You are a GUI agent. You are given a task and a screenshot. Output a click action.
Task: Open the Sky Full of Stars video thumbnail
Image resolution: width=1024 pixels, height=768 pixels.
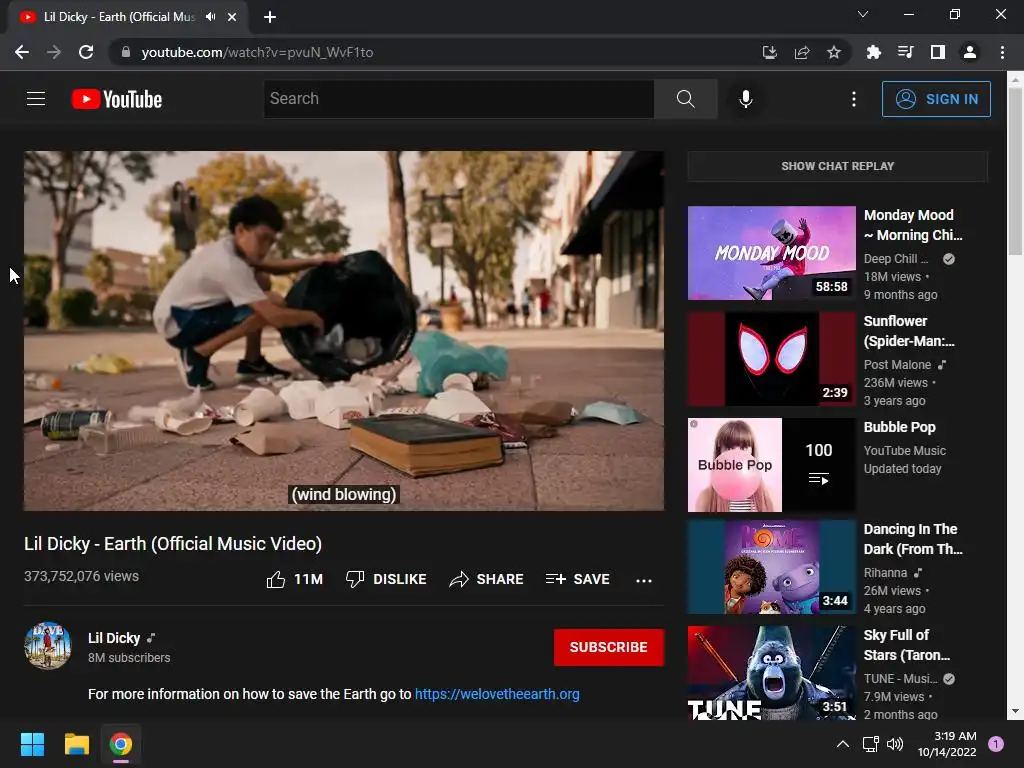(771, 673)
